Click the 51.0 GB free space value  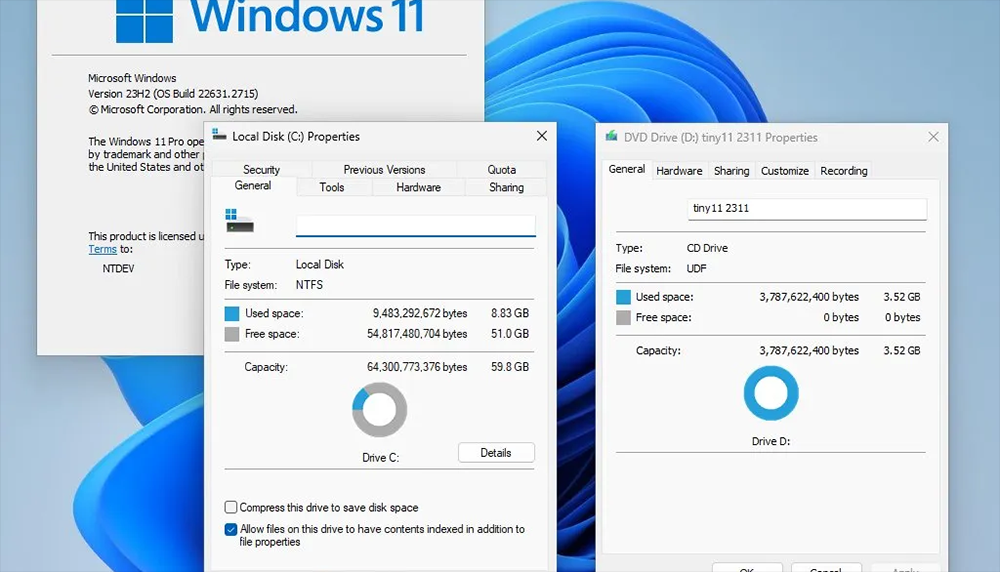(510, 334)
